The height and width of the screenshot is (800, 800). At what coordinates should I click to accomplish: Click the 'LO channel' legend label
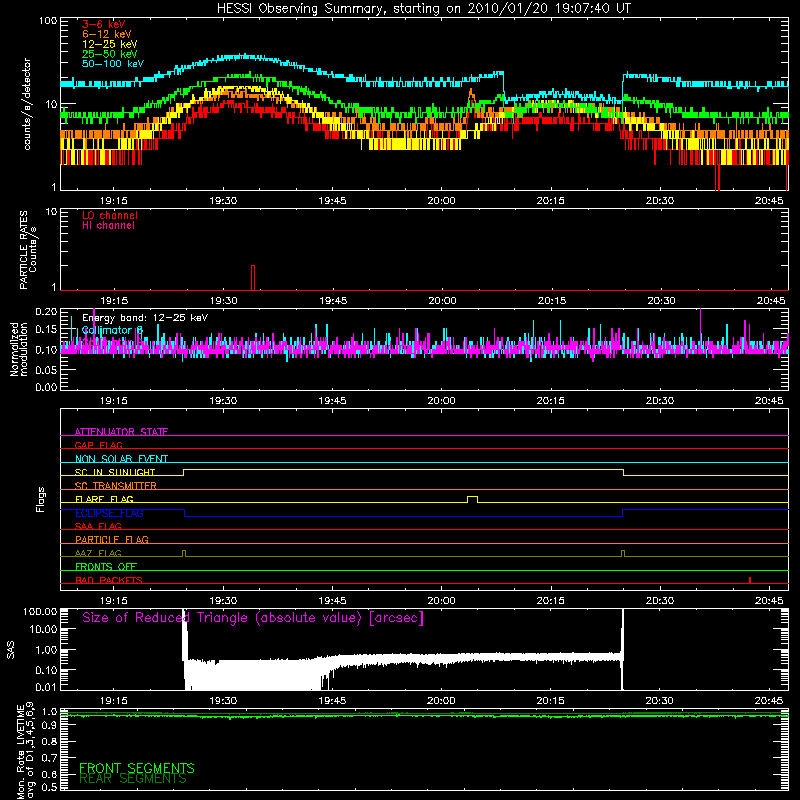pos(110,215)
